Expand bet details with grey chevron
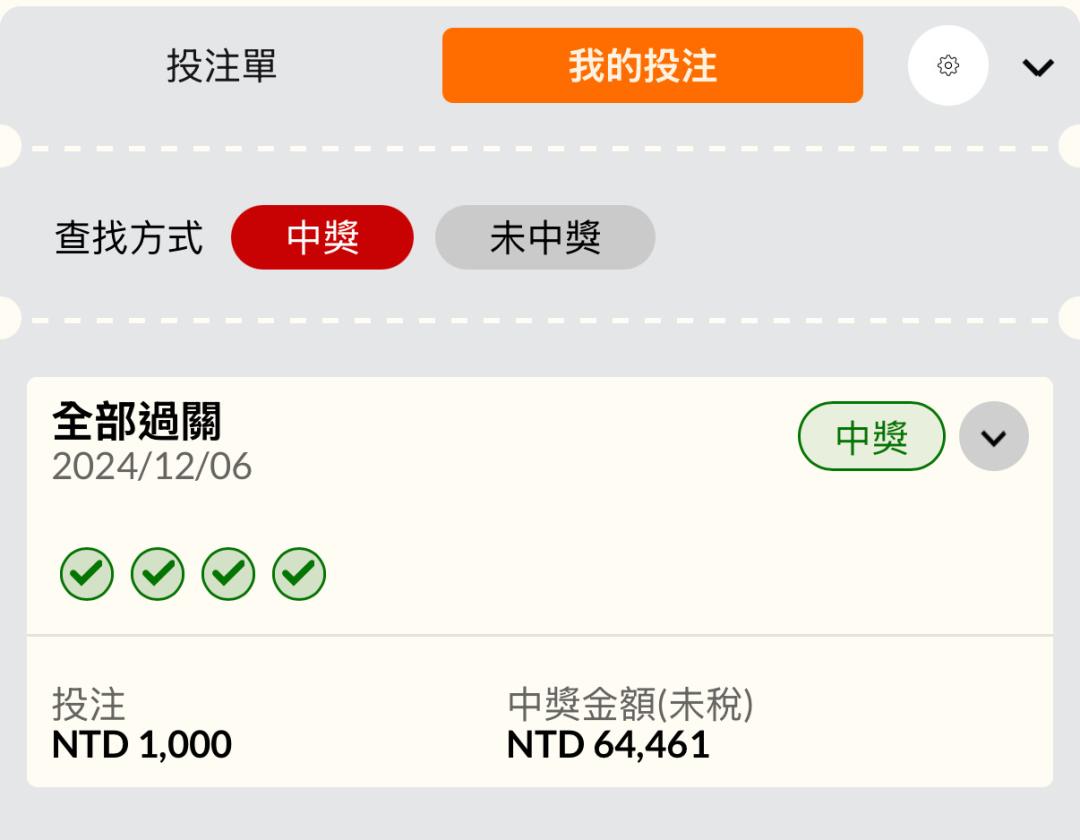The width and height of the screenshot is (1080, 840). click(x=993, y=437)
